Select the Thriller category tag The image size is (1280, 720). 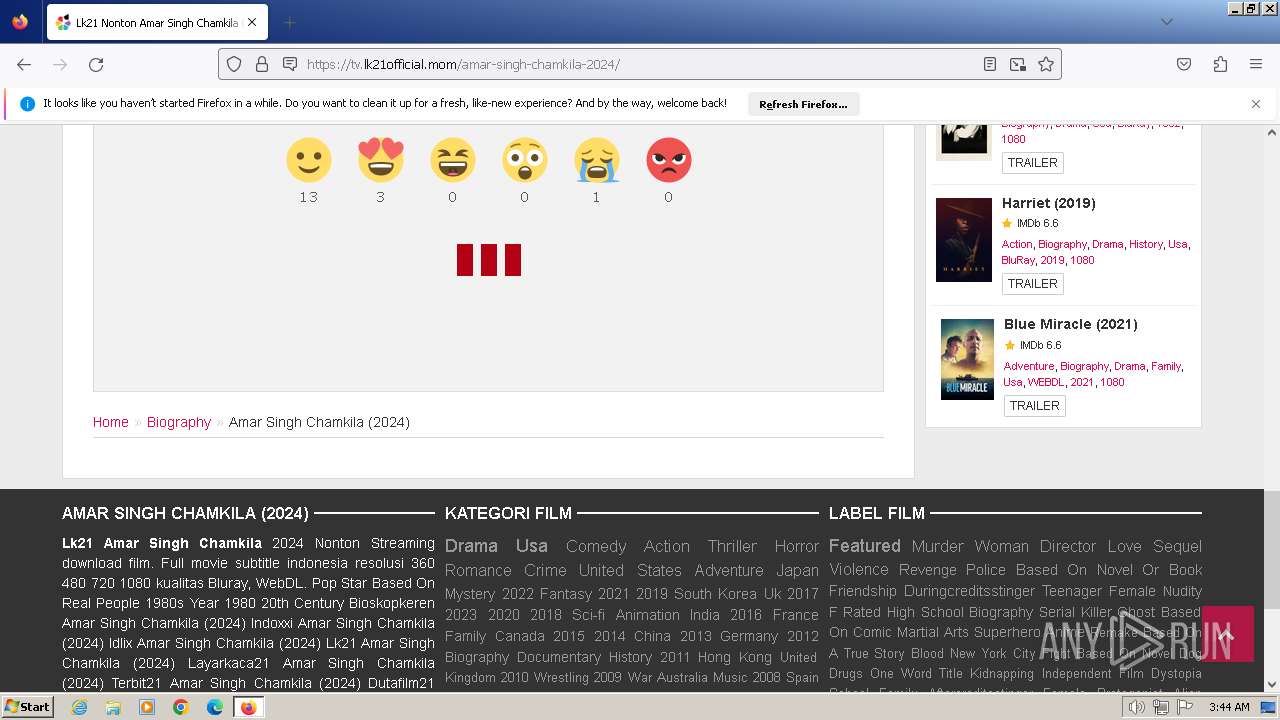732,546
